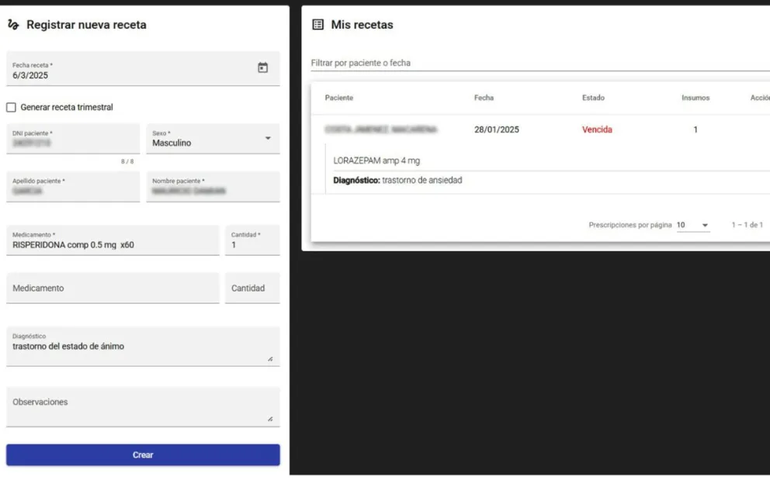The height and width of the screenshot is (480, 770).
Task: Enable Generar receta trimestral checkbox
Action: tap(11, 107)
